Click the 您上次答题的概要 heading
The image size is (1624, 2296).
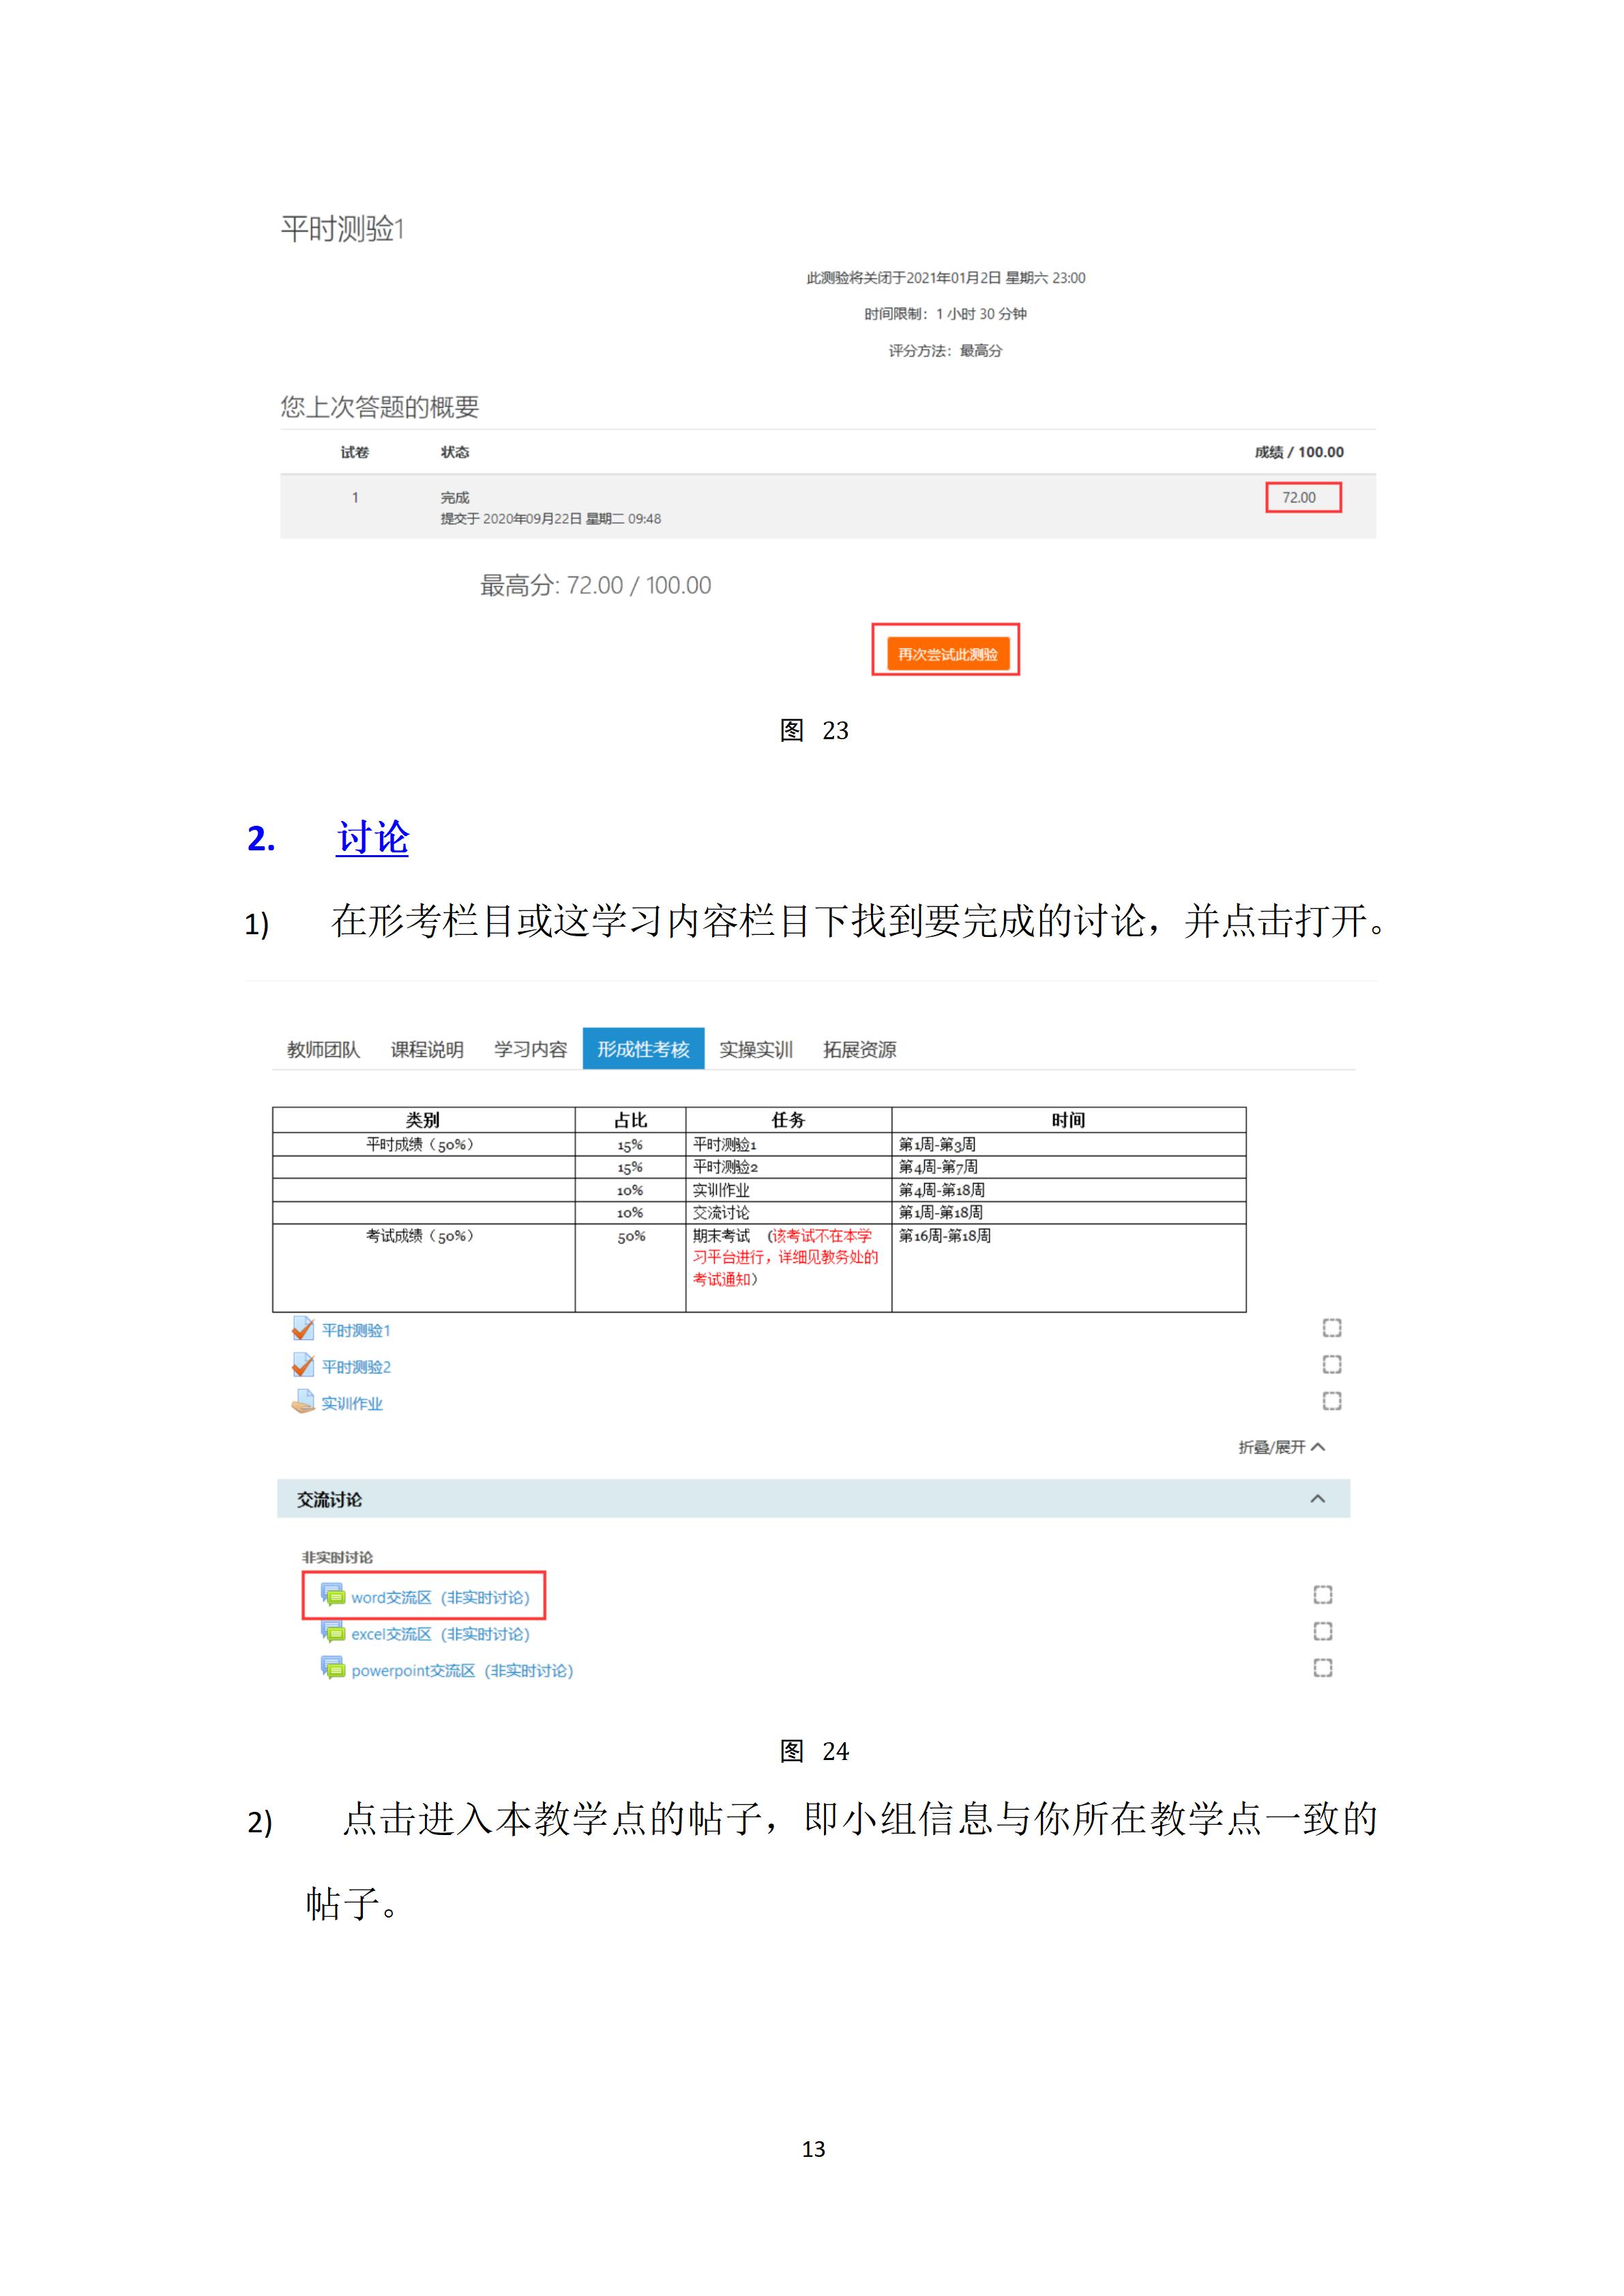pos(379,407)
